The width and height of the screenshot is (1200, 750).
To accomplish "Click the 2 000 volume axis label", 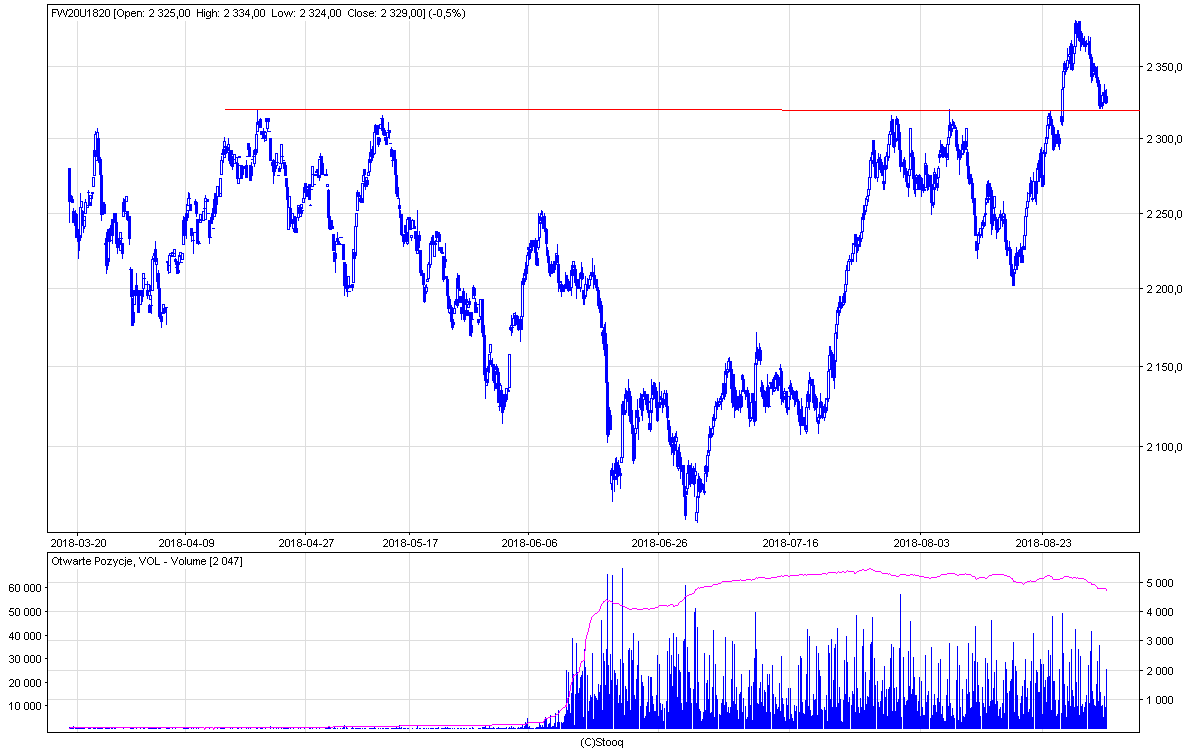I will (x=1160, y=671).
